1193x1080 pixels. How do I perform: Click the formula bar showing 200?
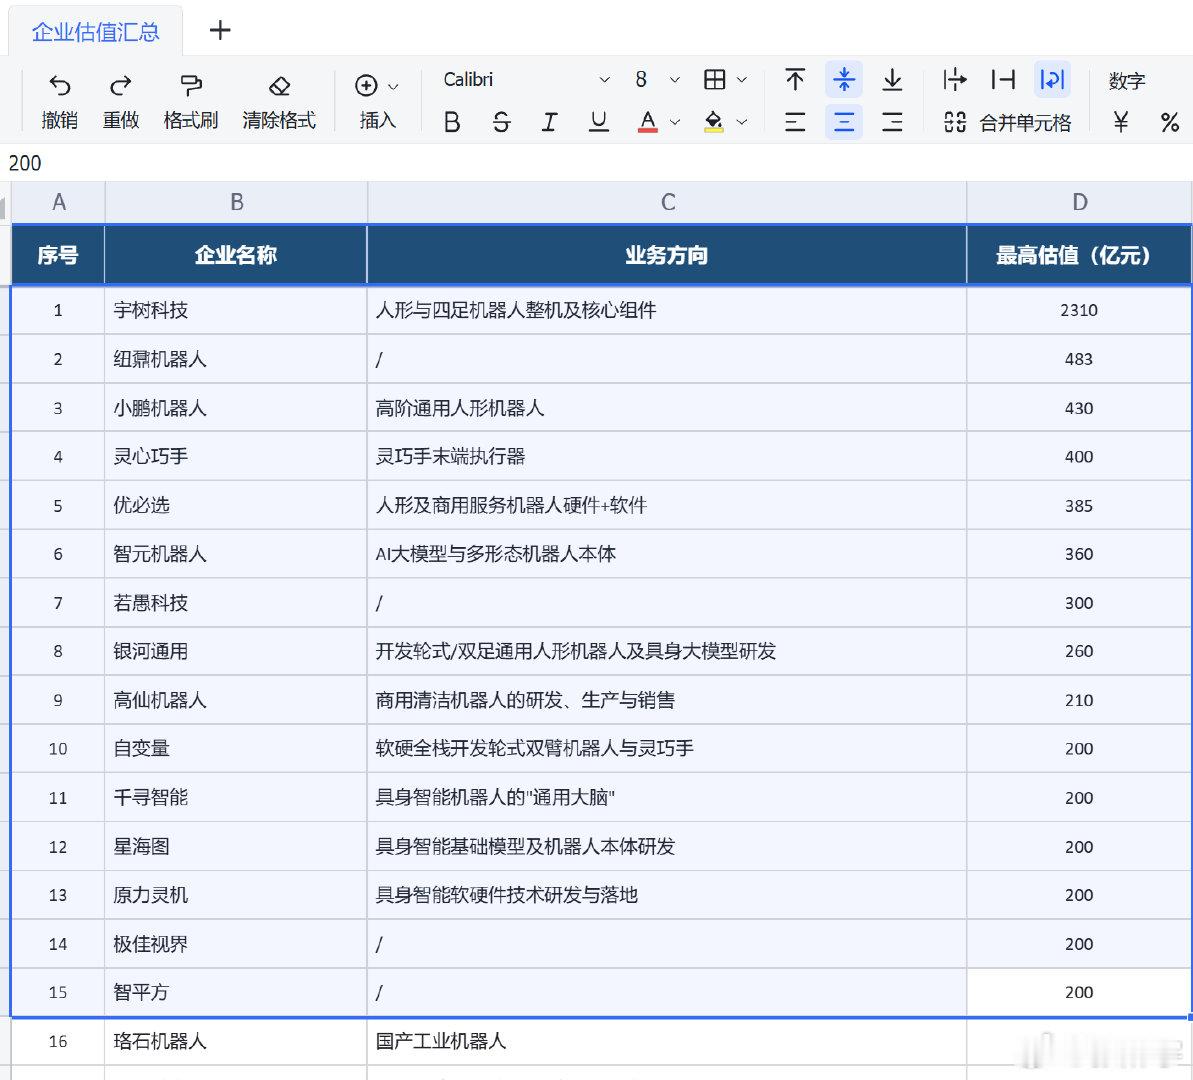click(596, 163)
